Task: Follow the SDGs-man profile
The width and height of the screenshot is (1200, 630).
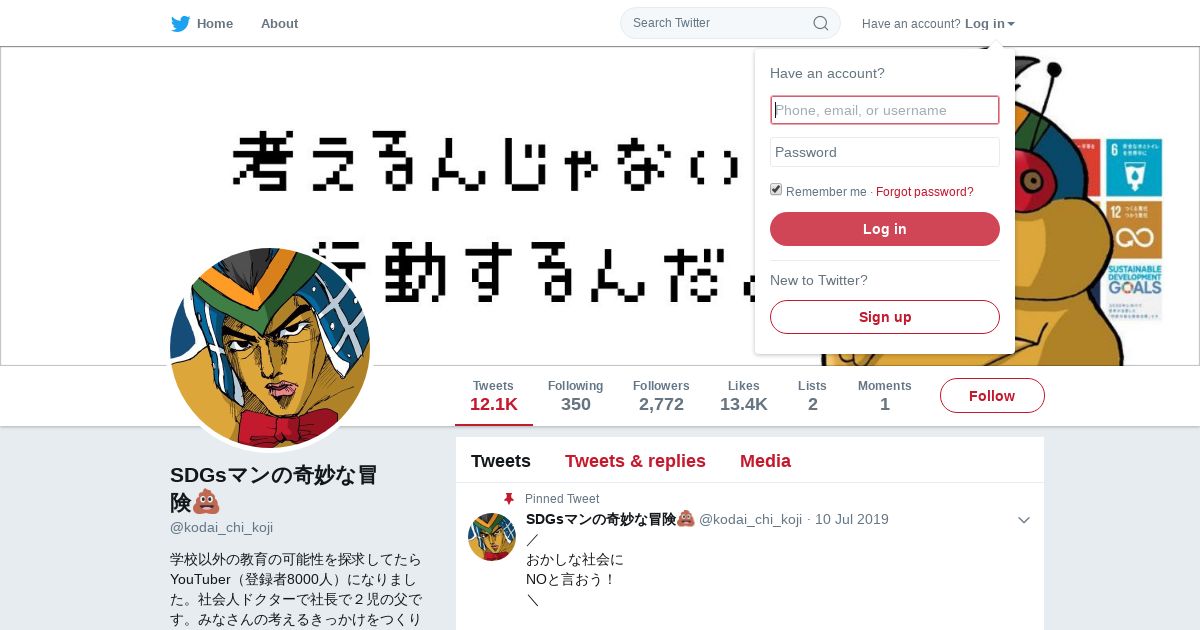Action: click(x=992, y=396)
